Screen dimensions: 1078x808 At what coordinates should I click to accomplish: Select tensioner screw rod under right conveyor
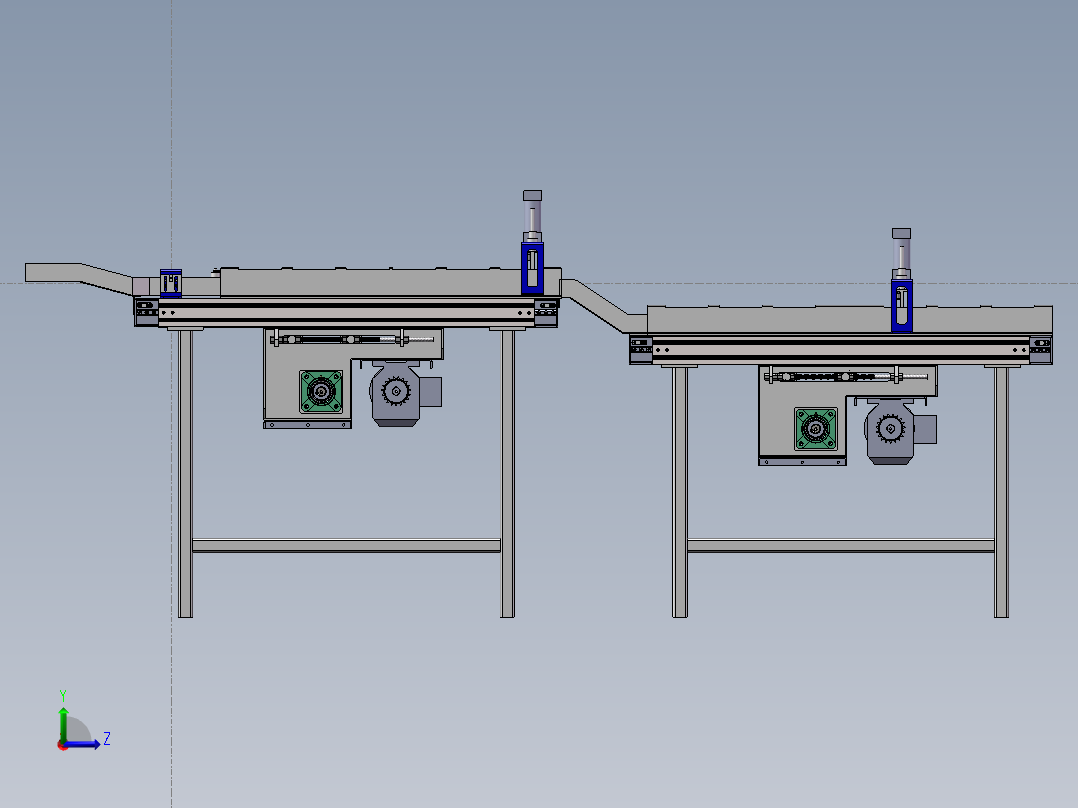click(x=847, y=376)
